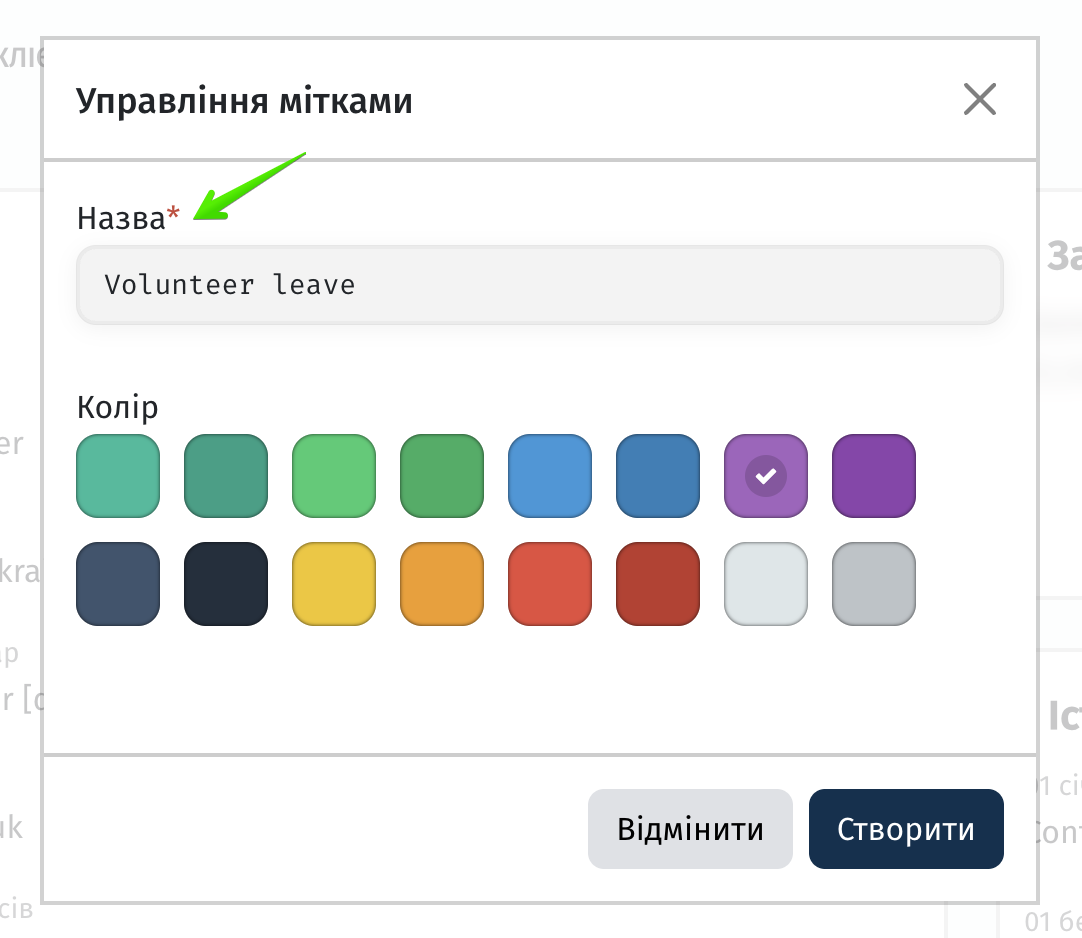Viewport: 1082px width, 938px height.
Task: Close the Управління мітками dialog
Action: coord(979,99)
